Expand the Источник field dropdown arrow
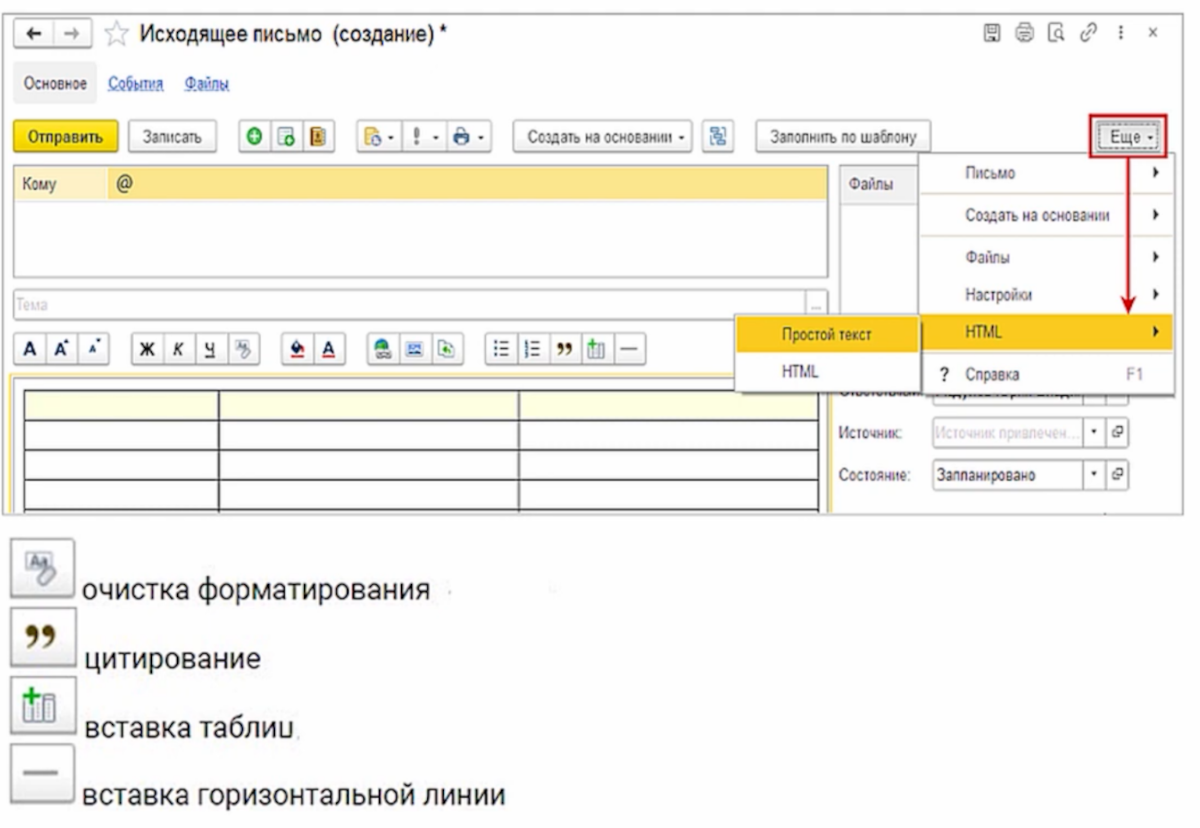This screenshot has width=1200, height=828. (1095, 434)
